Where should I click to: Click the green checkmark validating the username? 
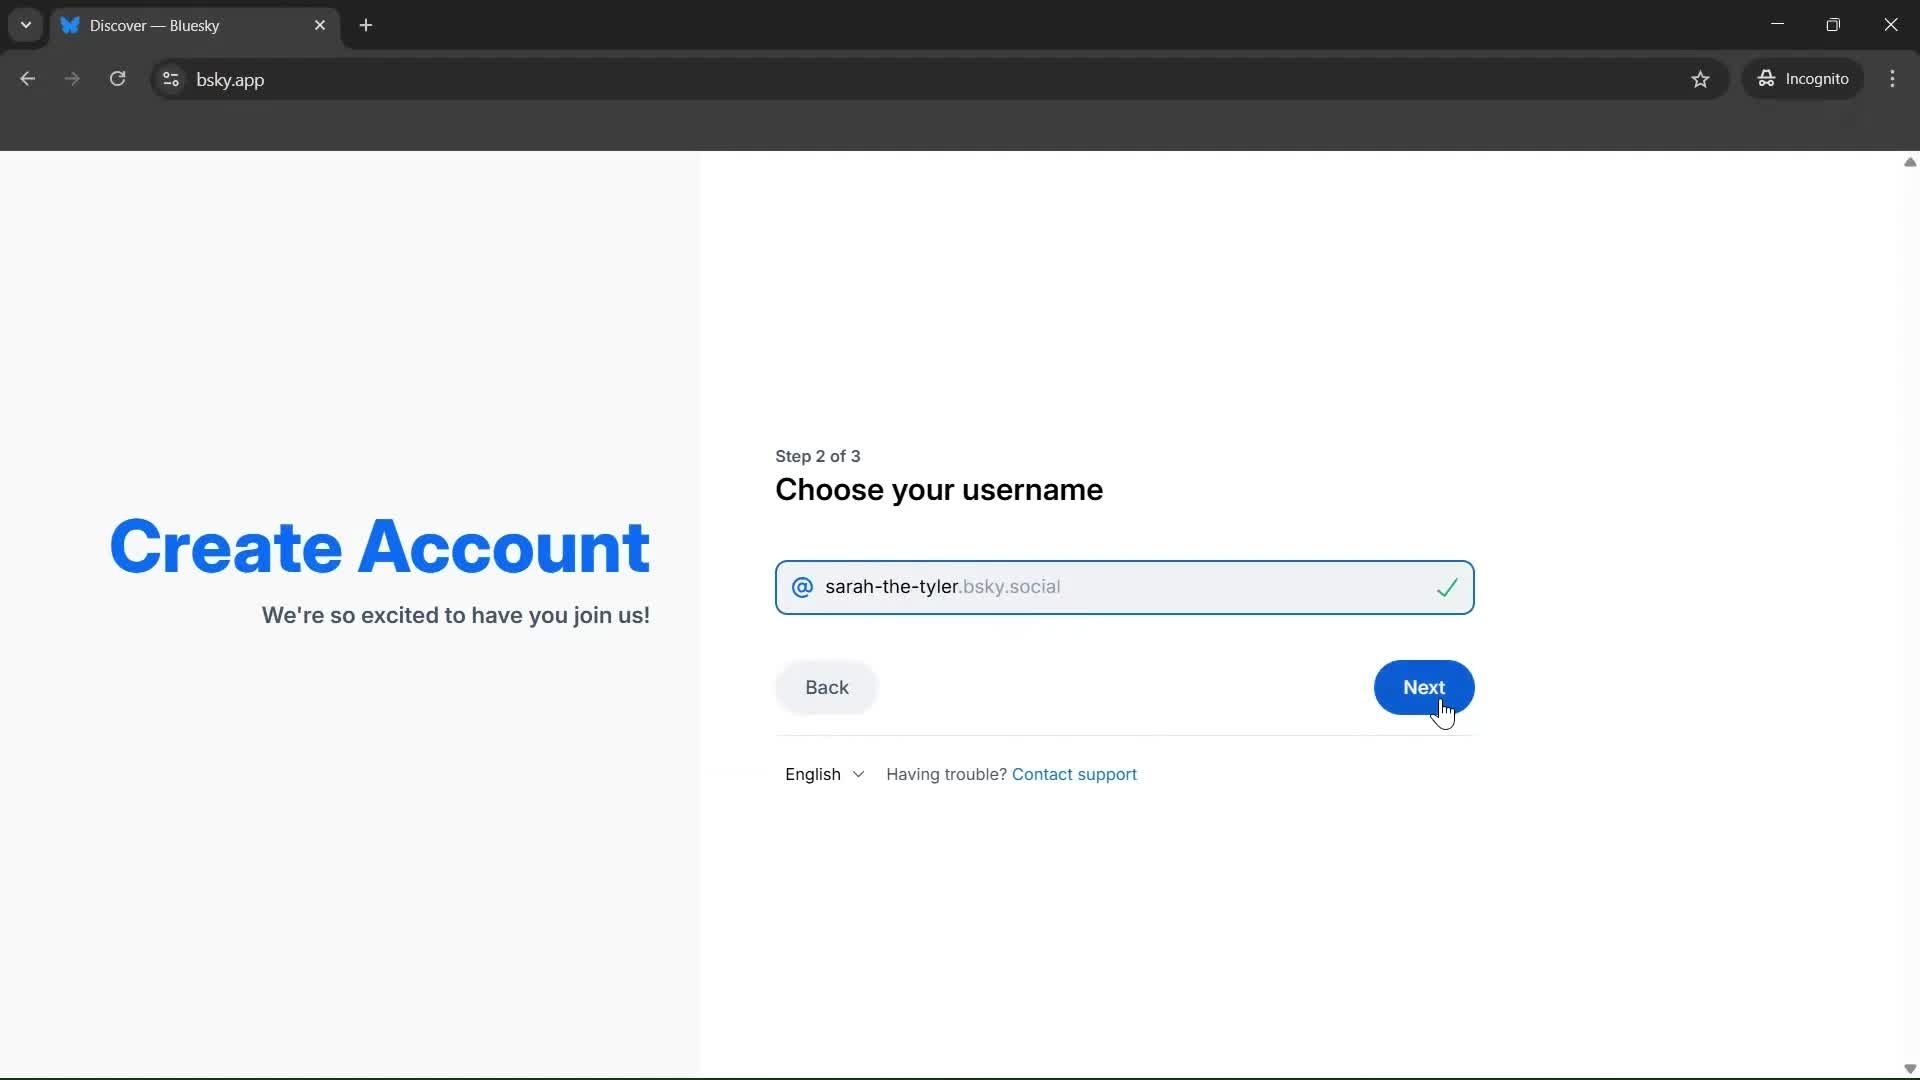click(x=1448, y=588)
